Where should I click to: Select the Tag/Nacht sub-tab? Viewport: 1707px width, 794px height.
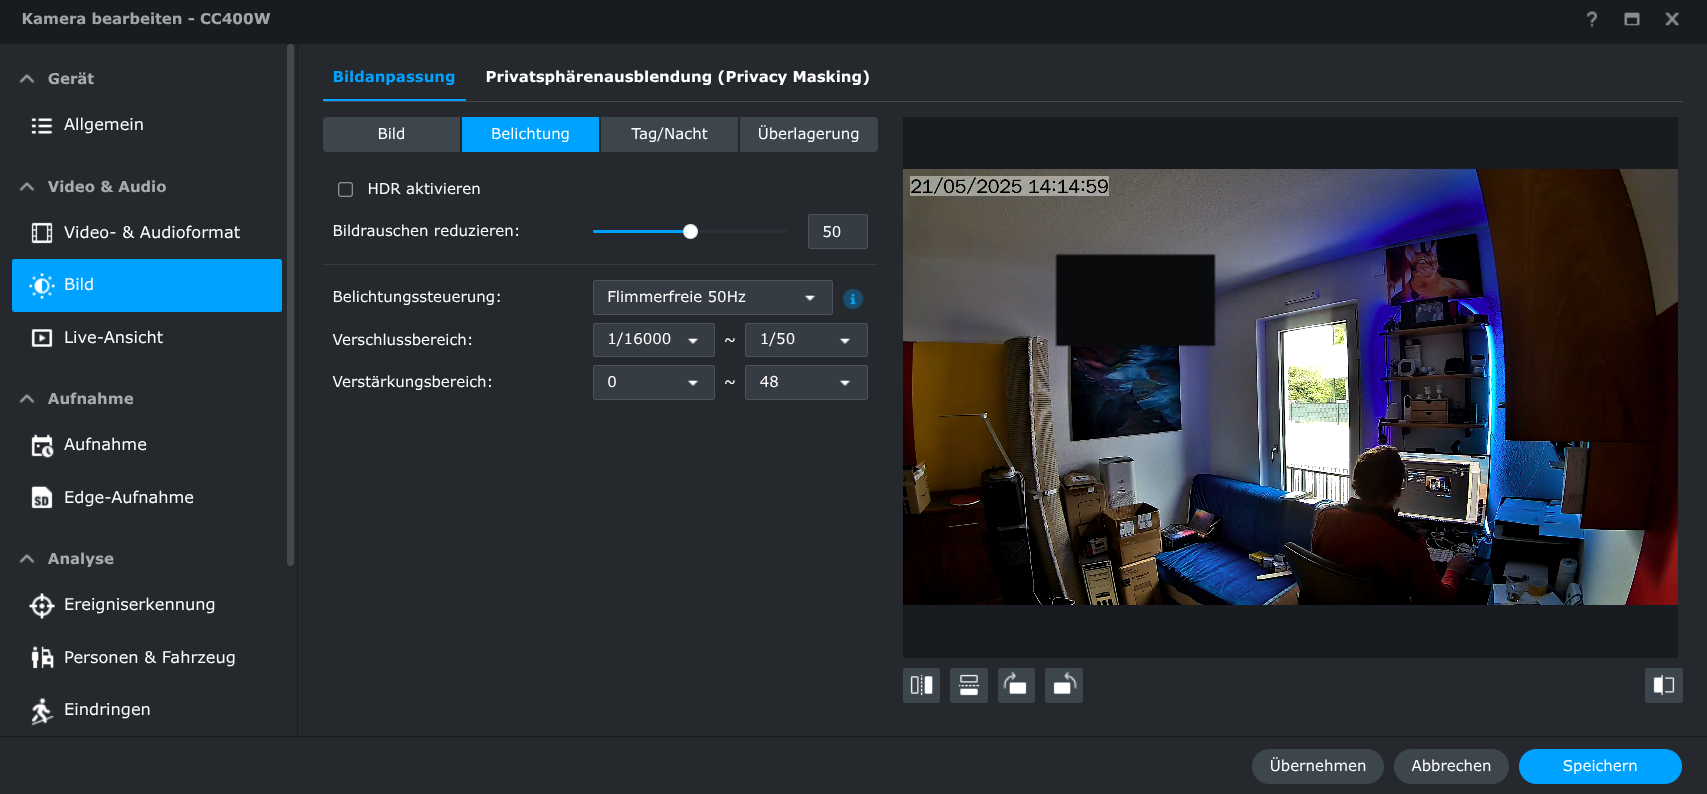669,134
